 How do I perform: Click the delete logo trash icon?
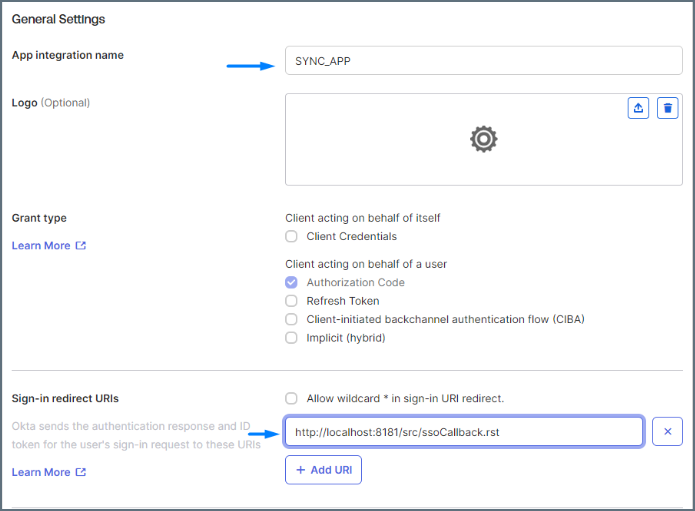668,108
